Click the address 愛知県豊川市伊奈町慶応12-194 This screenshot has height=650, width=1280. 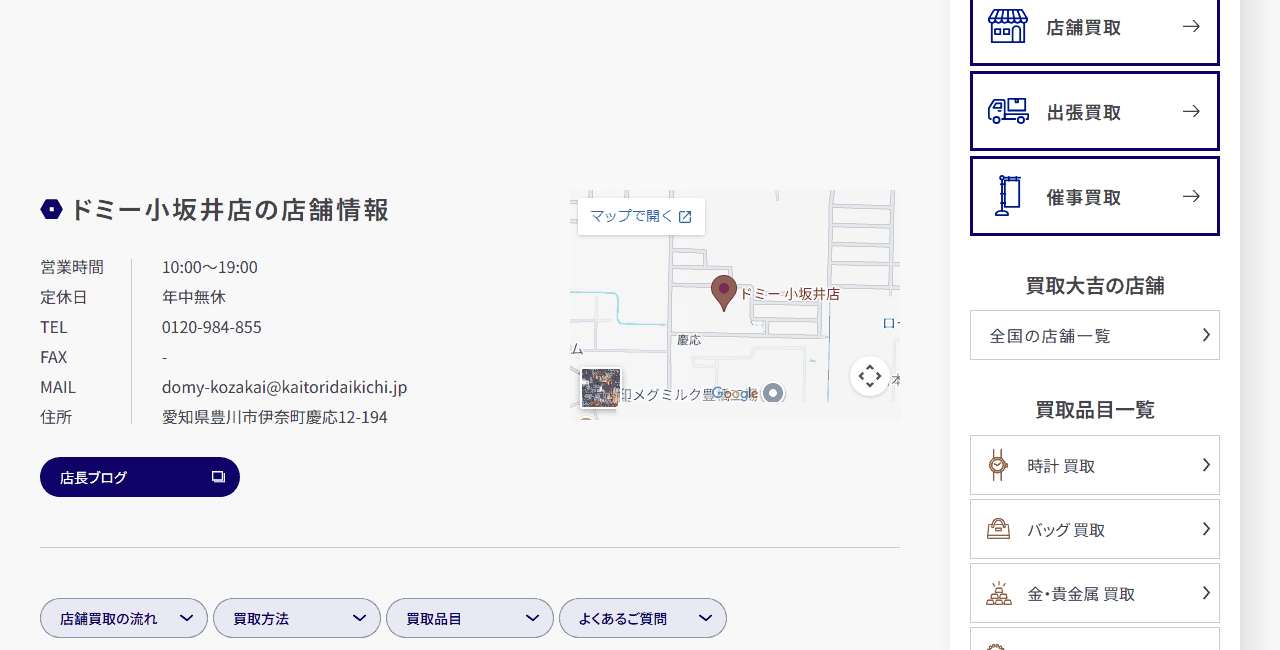tap(275, 417)
